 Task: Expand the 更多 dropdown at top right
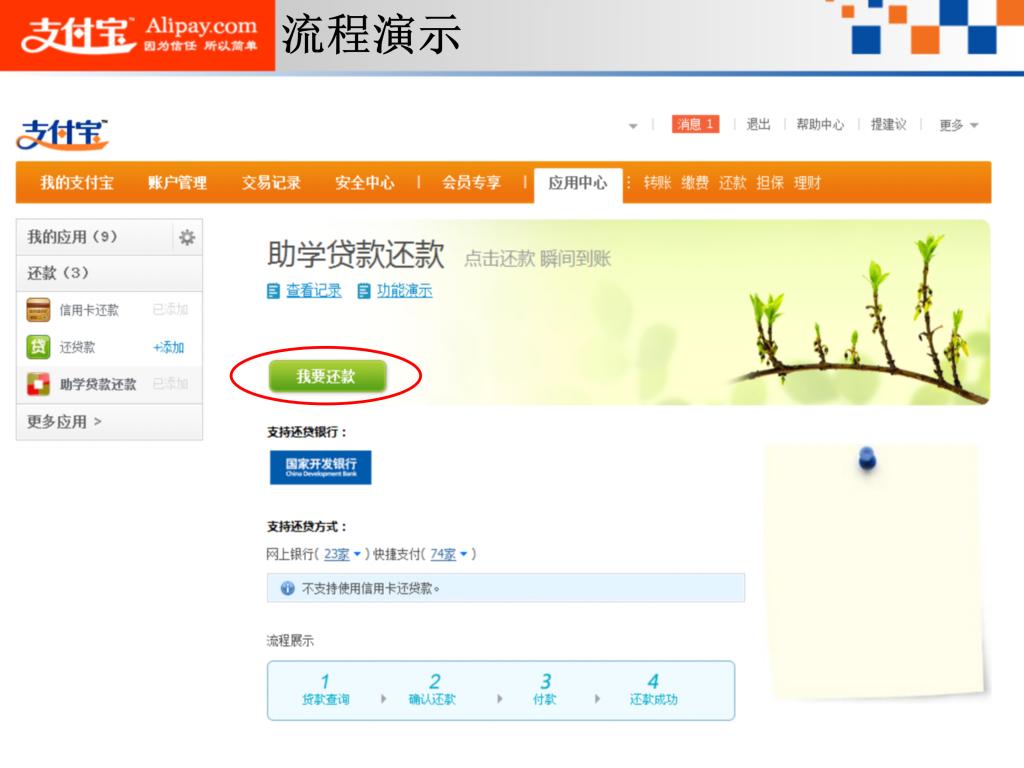(958, 125)
